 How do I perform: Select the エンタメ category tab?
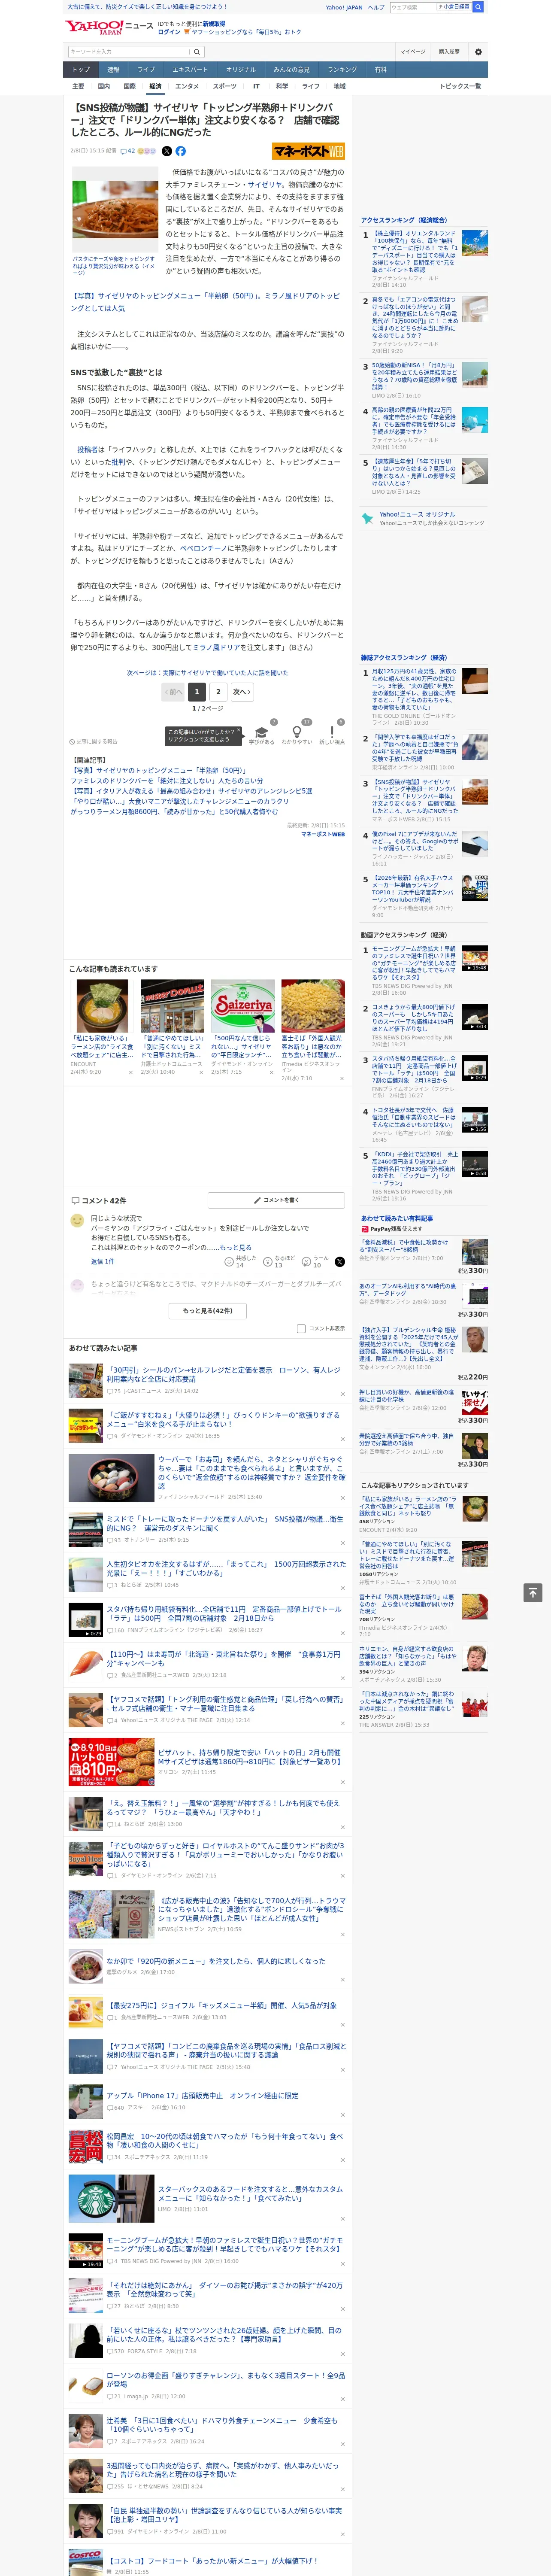tap(187, 86)
